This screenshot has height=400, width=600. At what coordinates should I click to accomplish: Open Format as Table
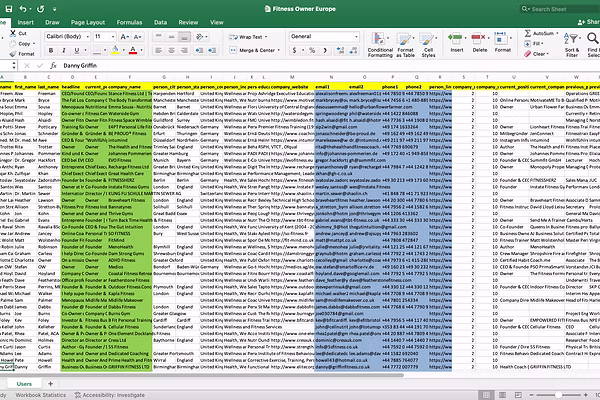tap(405, 45)
